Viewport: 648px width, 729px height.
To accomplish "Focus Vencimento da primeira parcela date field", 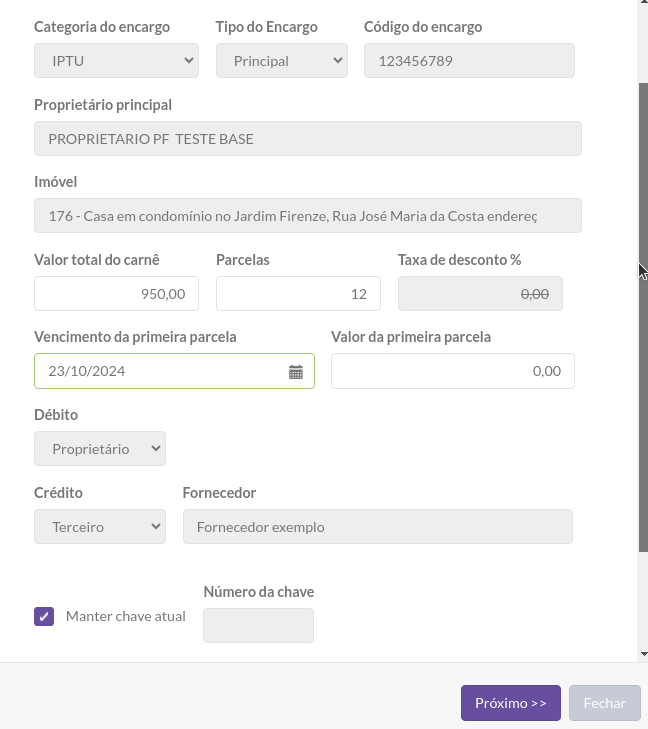I will 174,371.
